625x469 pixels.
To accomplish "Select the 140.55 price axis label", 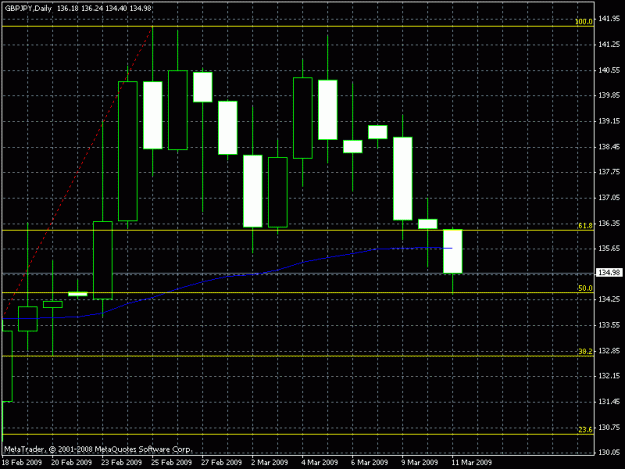I will 609,70.
